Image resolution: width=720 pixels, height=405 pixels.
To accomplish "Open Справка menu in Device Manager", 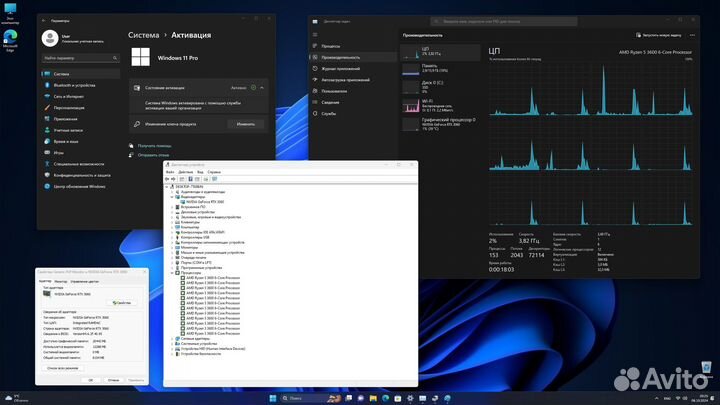I will pyautogui.click(x=214, y=172).
